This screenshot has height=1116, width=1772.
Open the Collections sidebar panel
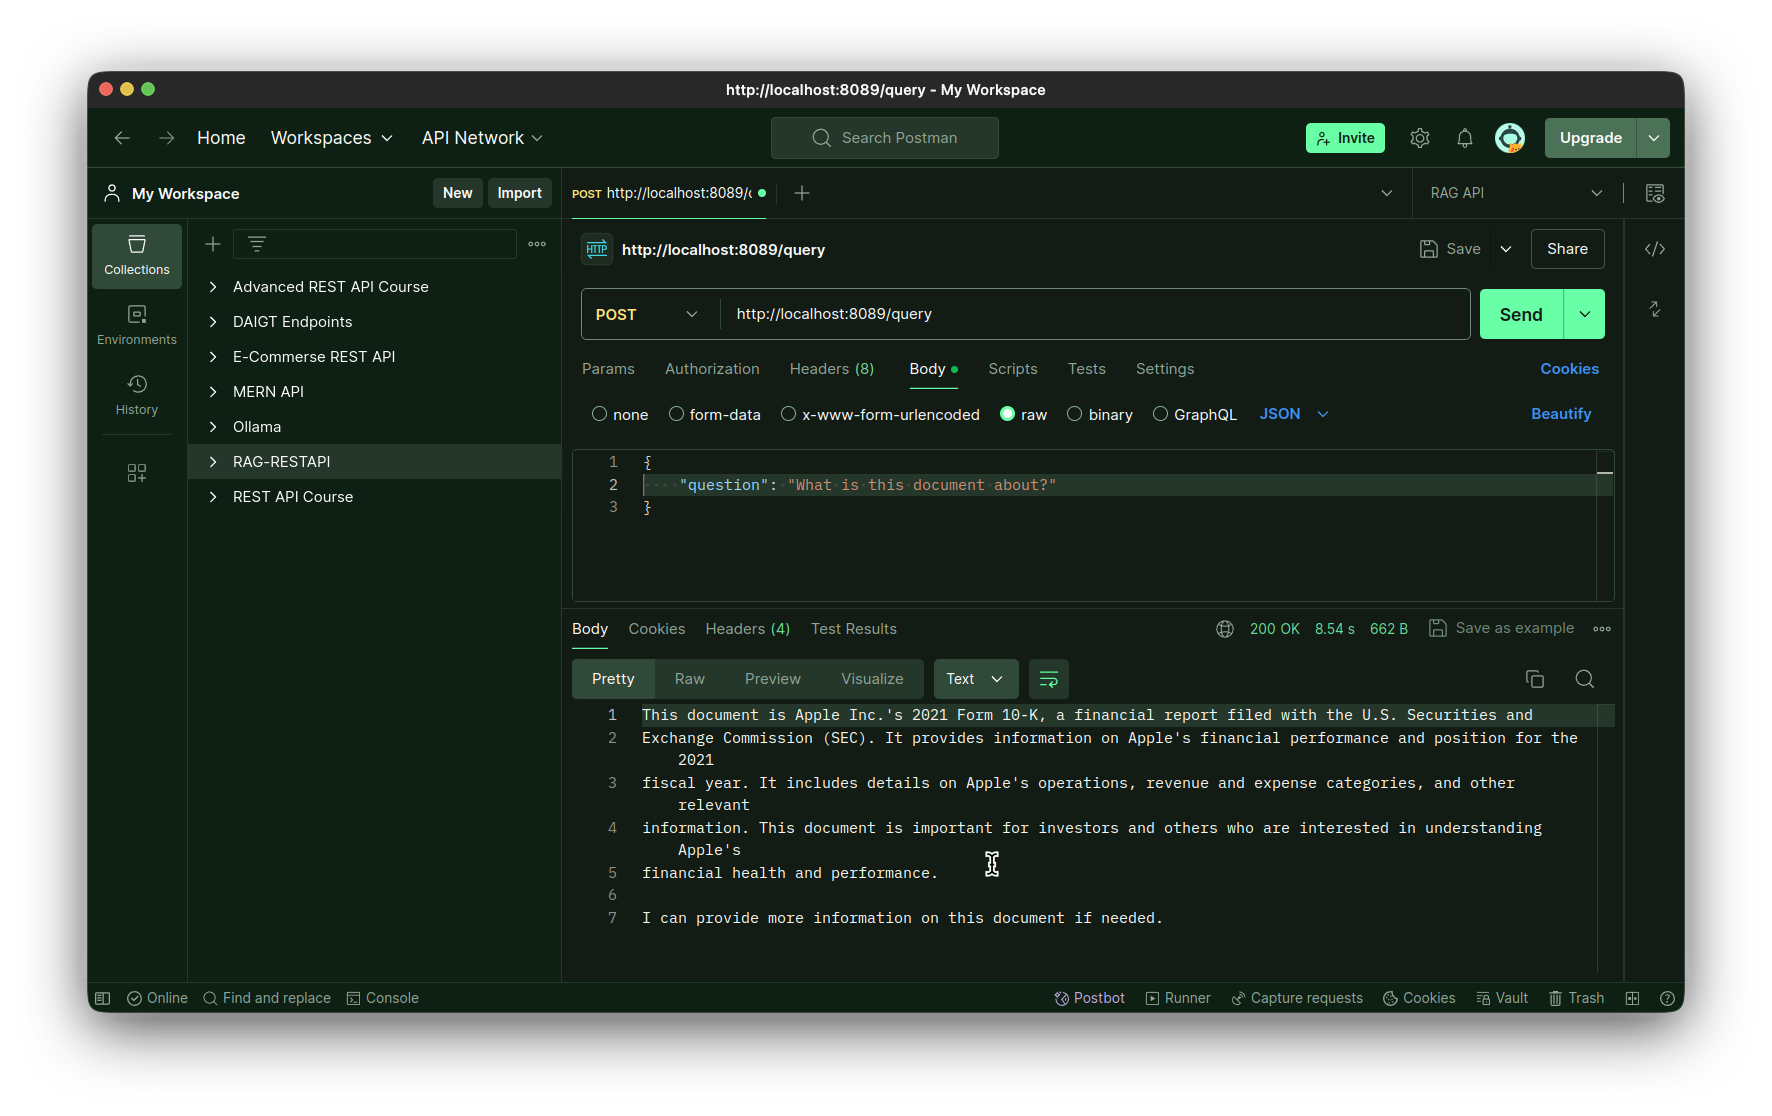(x=137, y=256)
